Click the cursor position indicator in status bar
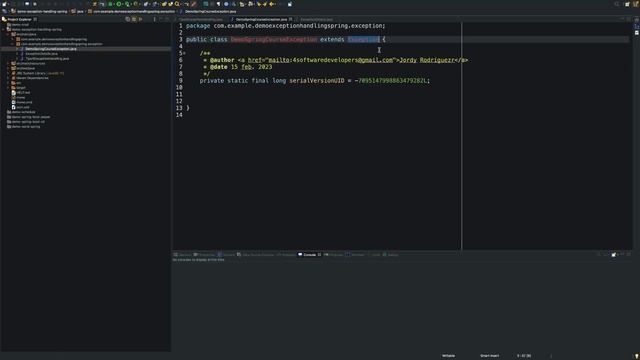 pos(524,356)
